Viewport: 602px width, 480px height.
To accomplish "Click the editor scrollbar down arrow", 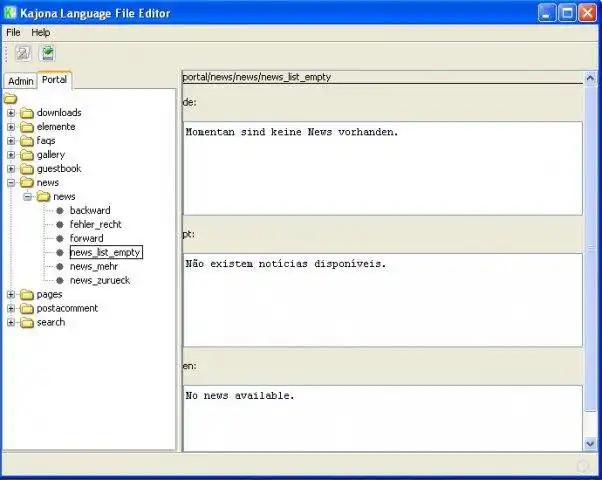I will tap(590, 444).
